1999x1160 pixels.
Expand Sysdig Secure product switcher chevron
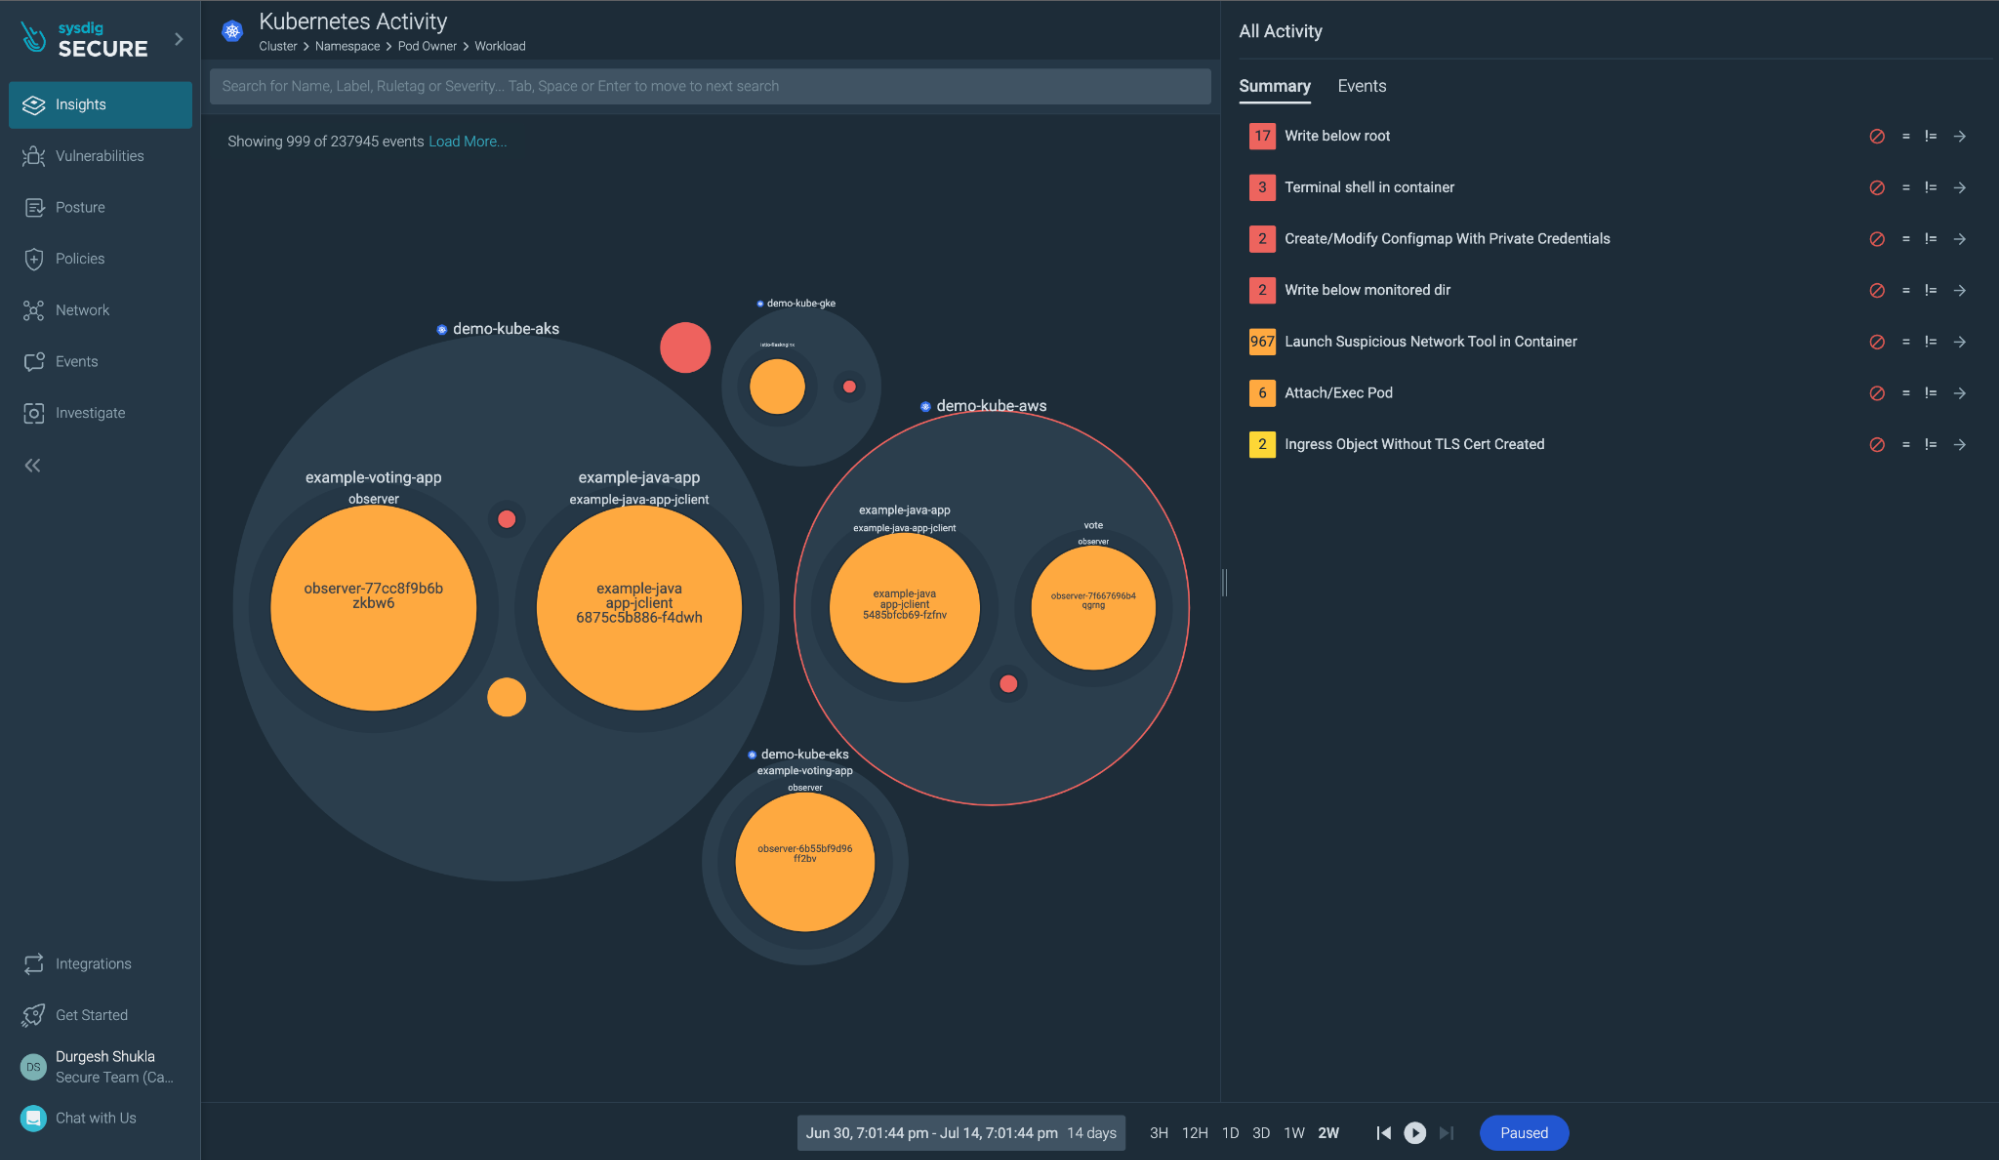(179, 39)
